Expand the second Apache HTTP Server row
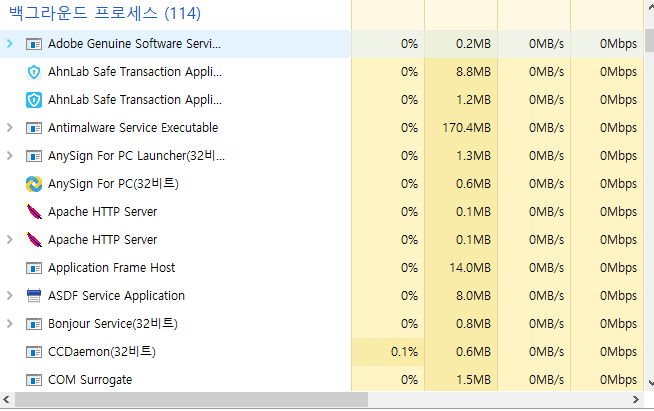This screenshot has height=411, width=654. pos(10,239)
